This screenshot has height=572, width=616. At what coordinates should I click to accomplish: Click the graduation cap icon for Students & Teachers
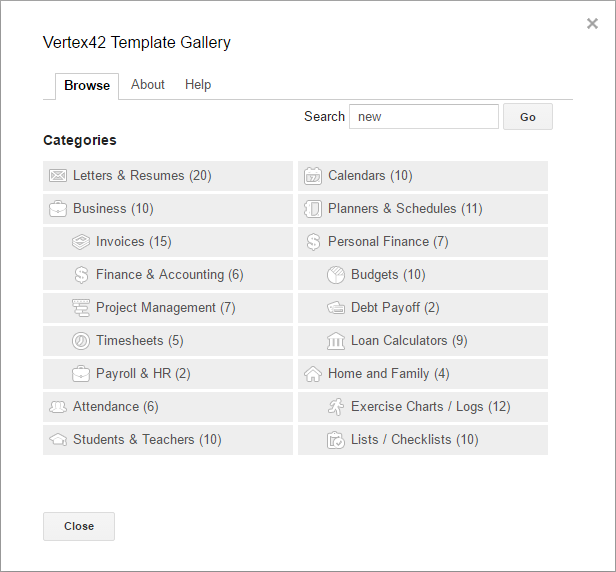click(58, 440)
